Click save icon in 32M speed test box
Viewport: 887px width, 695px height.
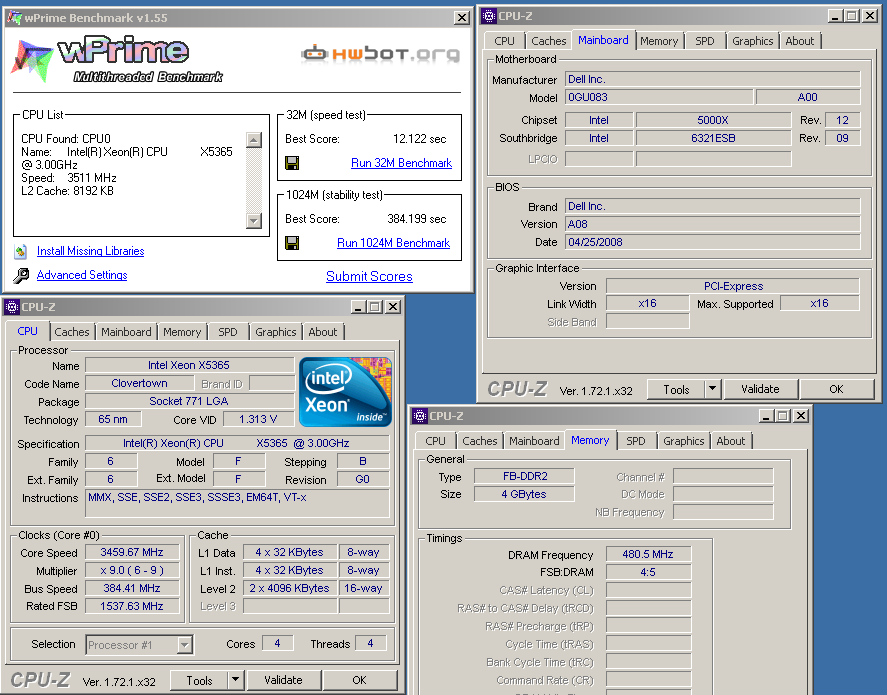pyautogui.click(x=292, y=163)
